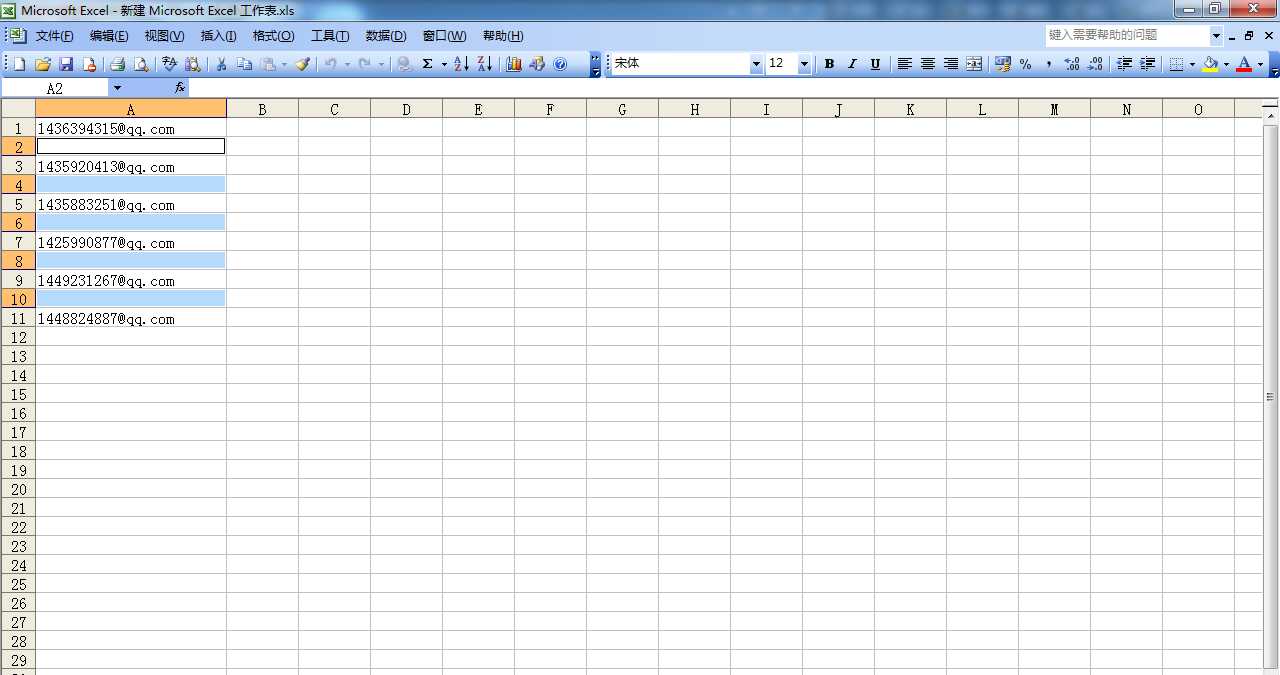The height and width of the screenshot is (675, 1280).
Task: Open the 数据(D) menu
Action: click(x=386, y=36)
